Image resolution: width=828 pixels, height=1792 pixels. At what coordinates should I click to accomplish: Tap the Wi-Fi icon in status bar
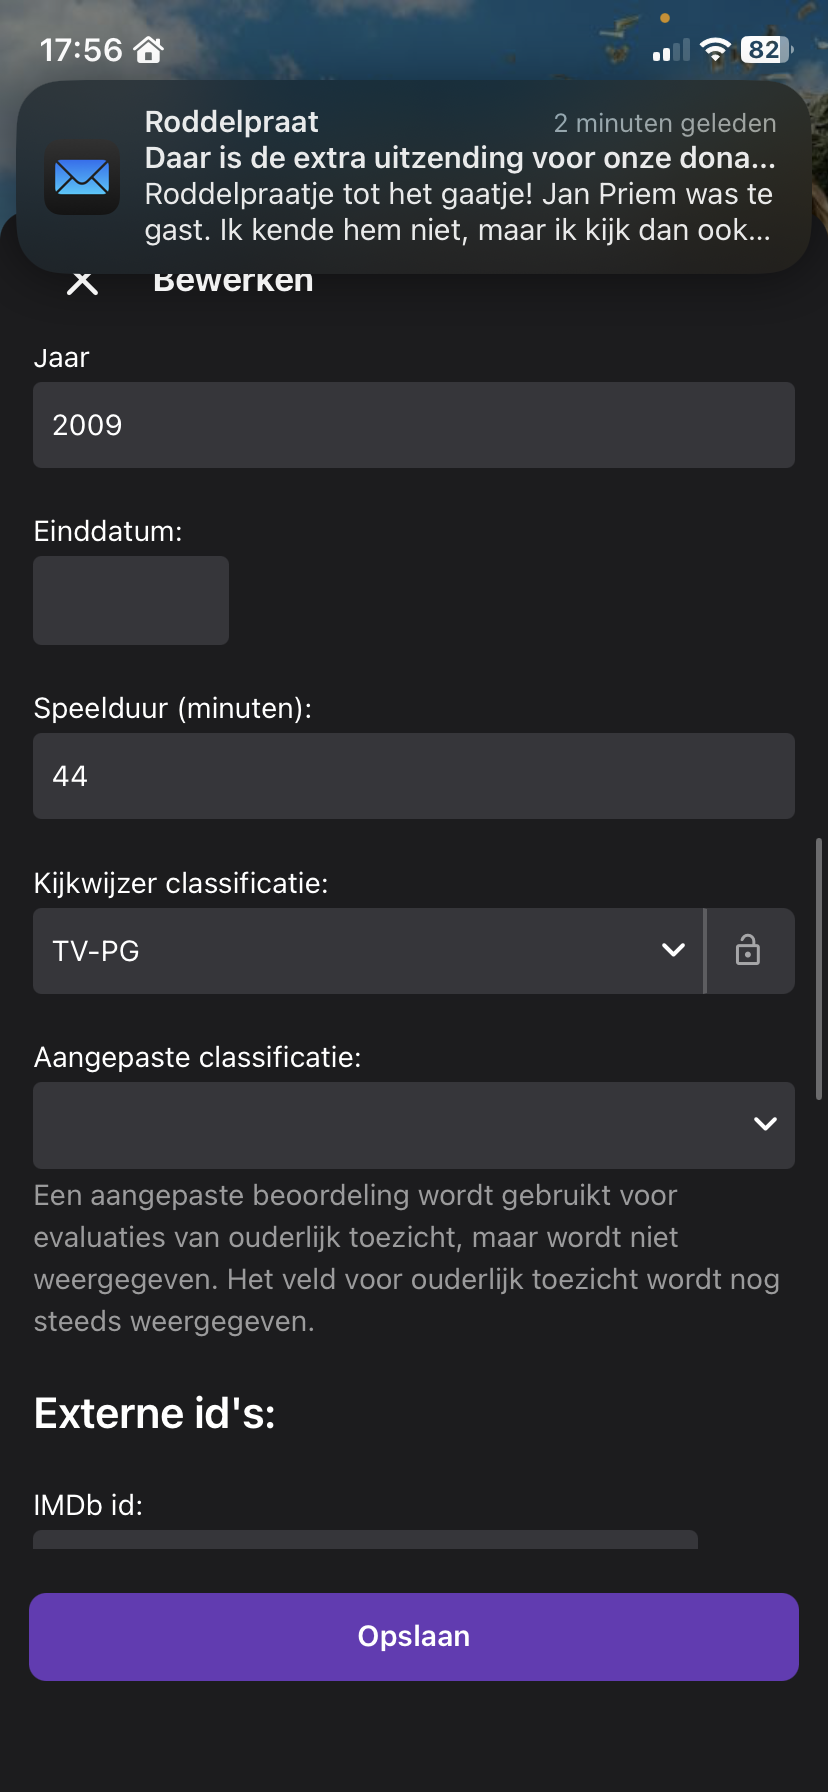[x=715, y=50]
